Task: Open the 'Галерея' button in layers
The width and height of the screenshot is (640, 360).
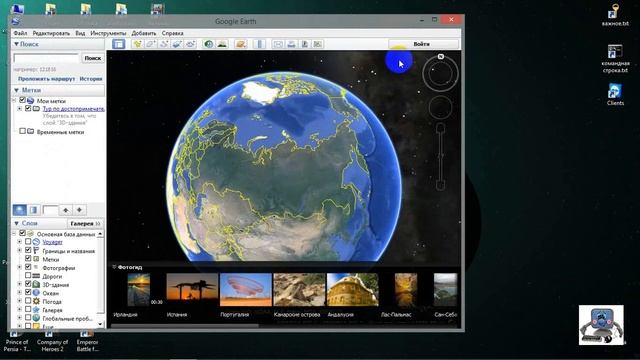Action: 85,223
